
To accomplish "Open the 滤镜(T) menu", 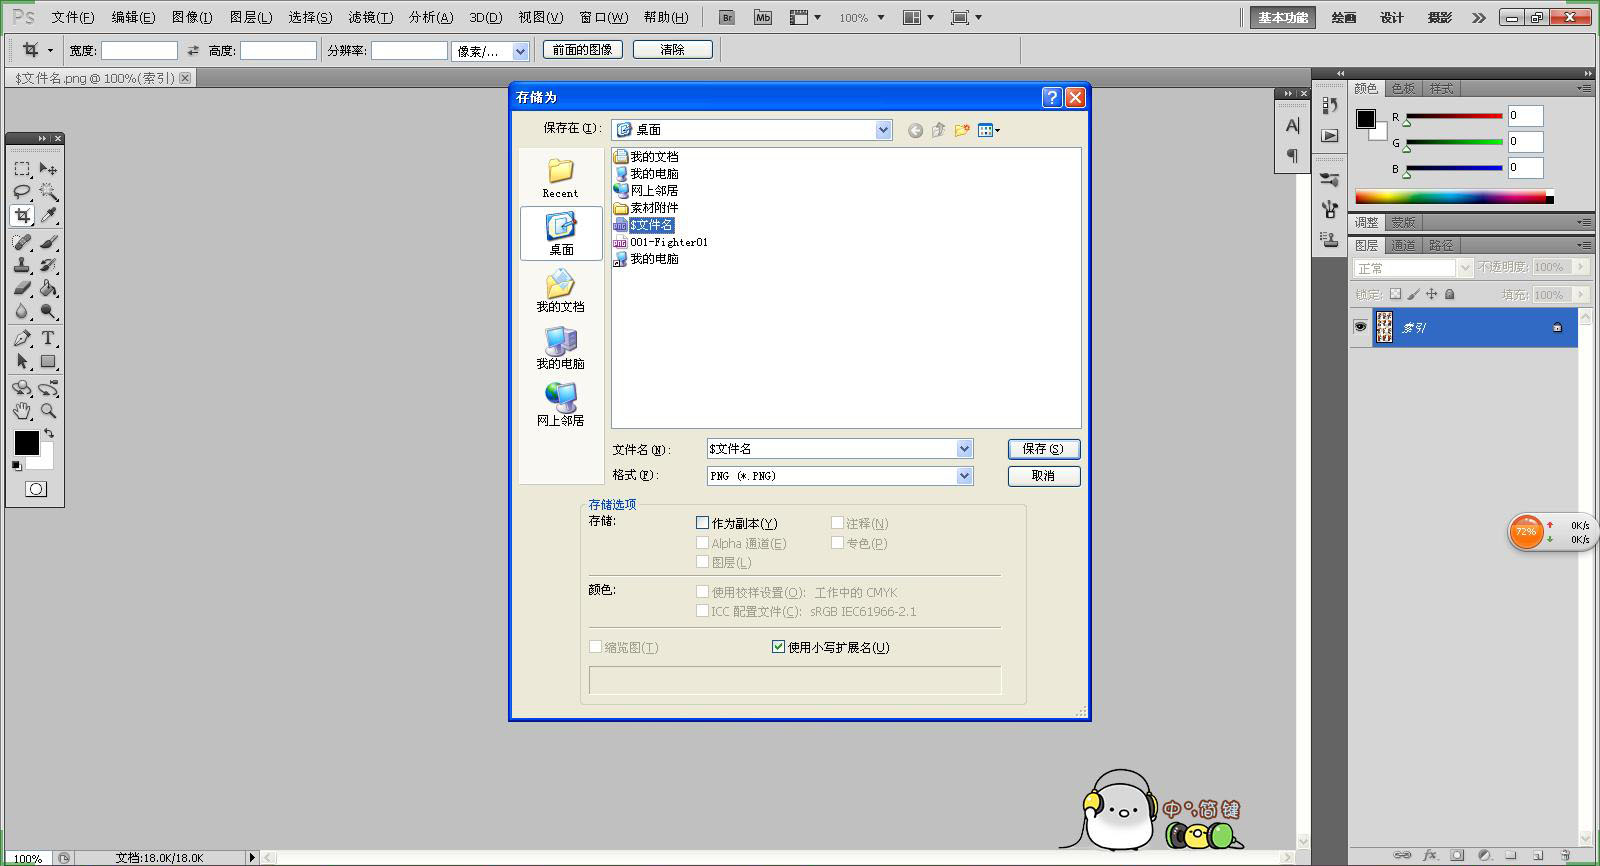I will (x=370, y=17).
